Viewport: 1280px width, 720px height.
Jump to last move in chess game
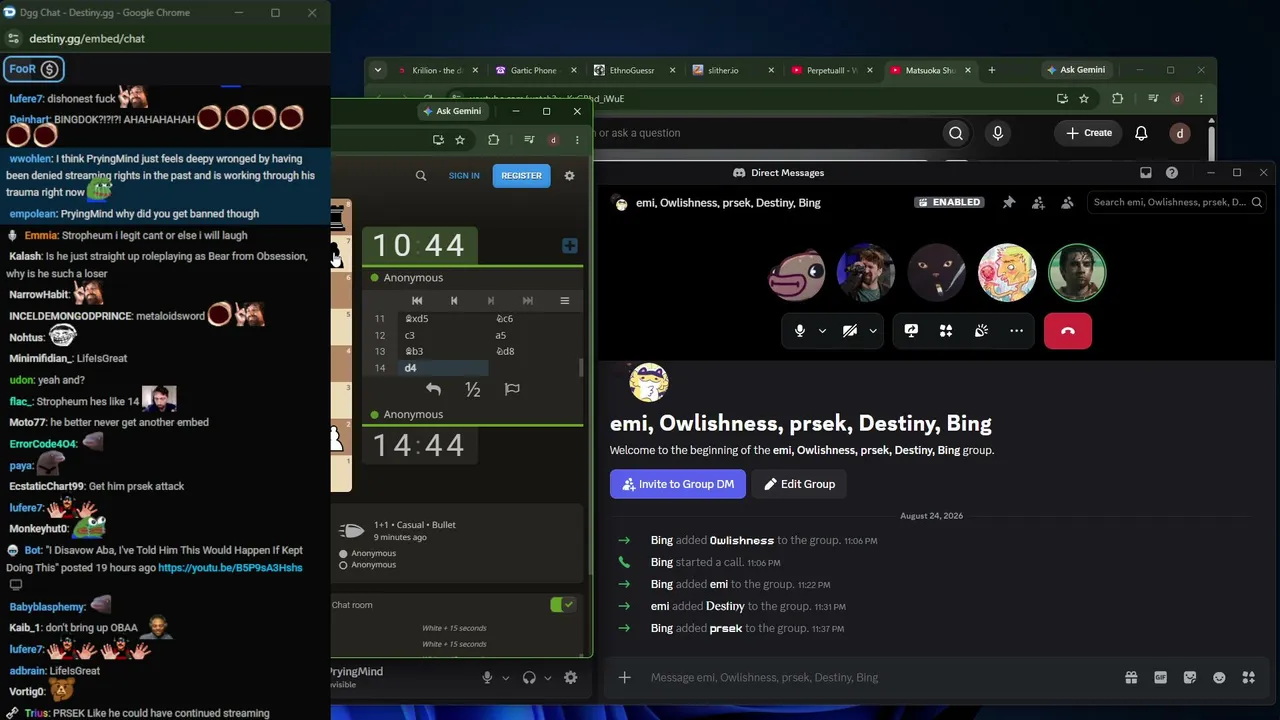pos(528,300)
